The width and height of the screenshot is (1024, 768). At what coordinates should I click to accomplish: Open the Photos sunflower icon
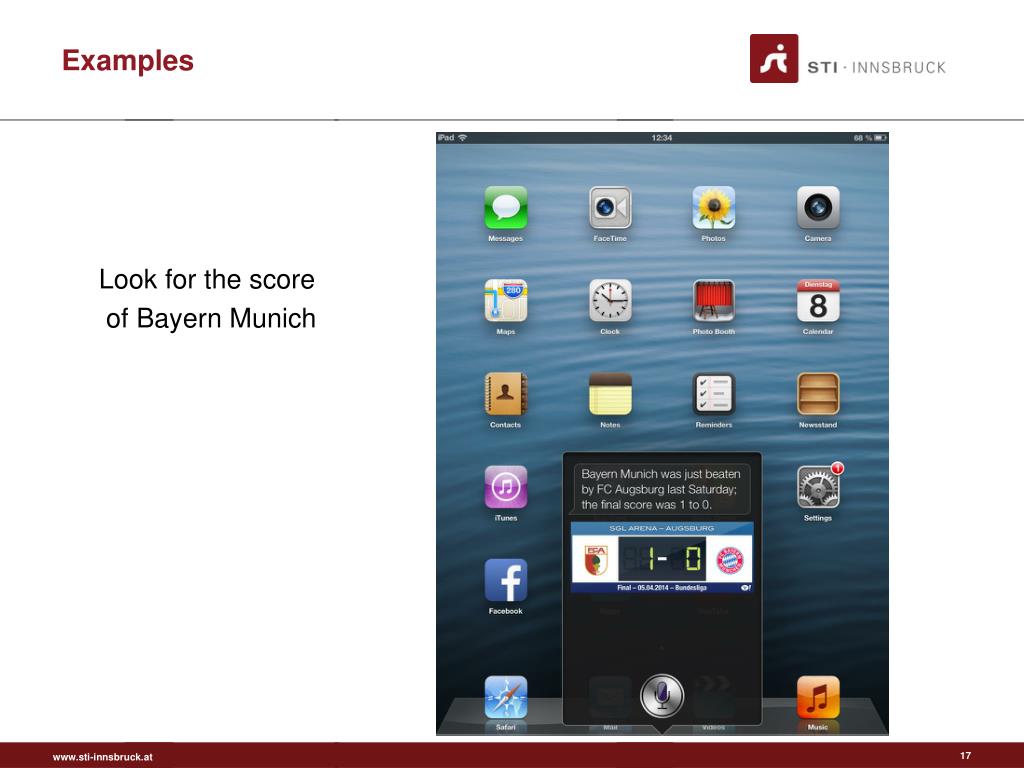coord(714,208)
